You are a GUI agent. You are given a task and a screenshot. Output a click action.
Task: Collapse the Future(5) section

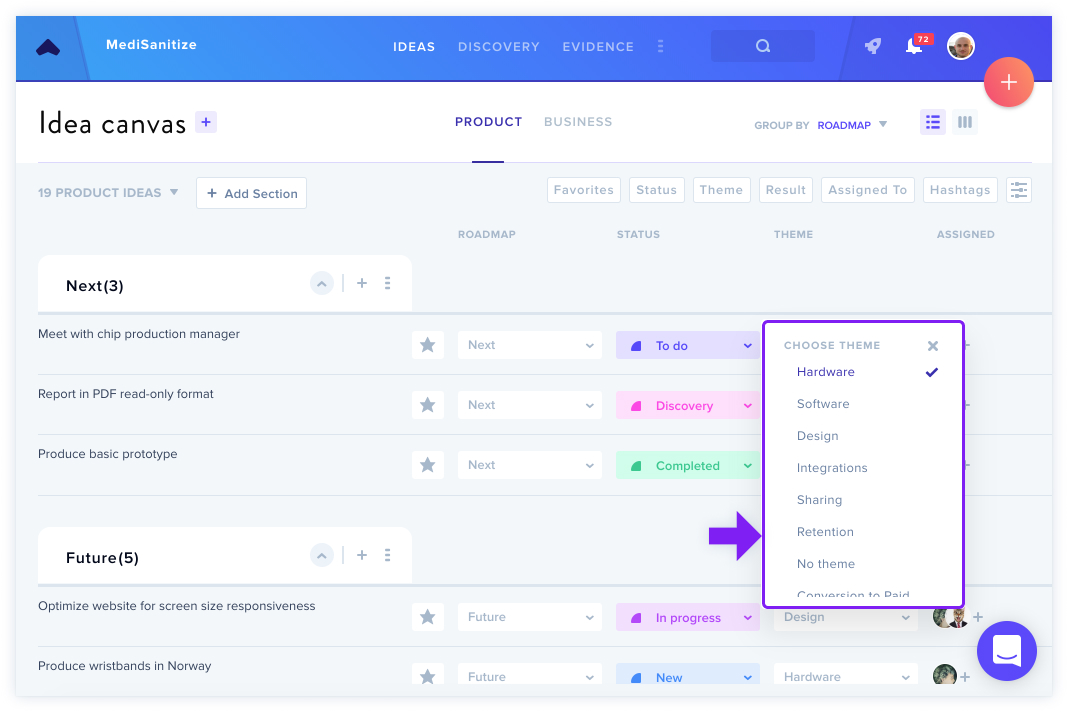[321, 555]
